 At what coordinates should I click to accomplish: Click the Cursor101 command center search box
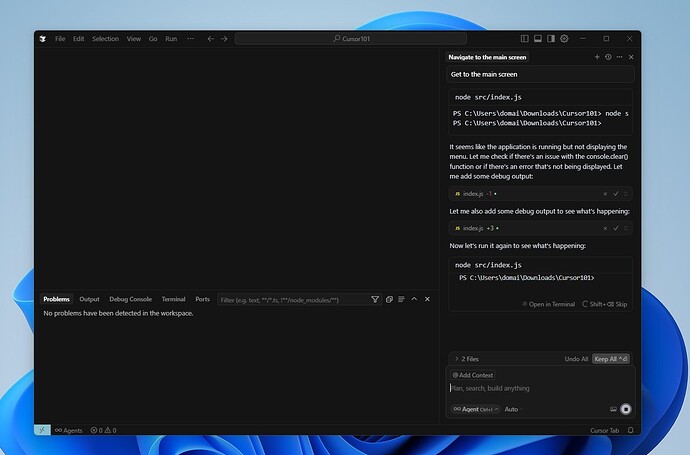[x=351, y=39]
